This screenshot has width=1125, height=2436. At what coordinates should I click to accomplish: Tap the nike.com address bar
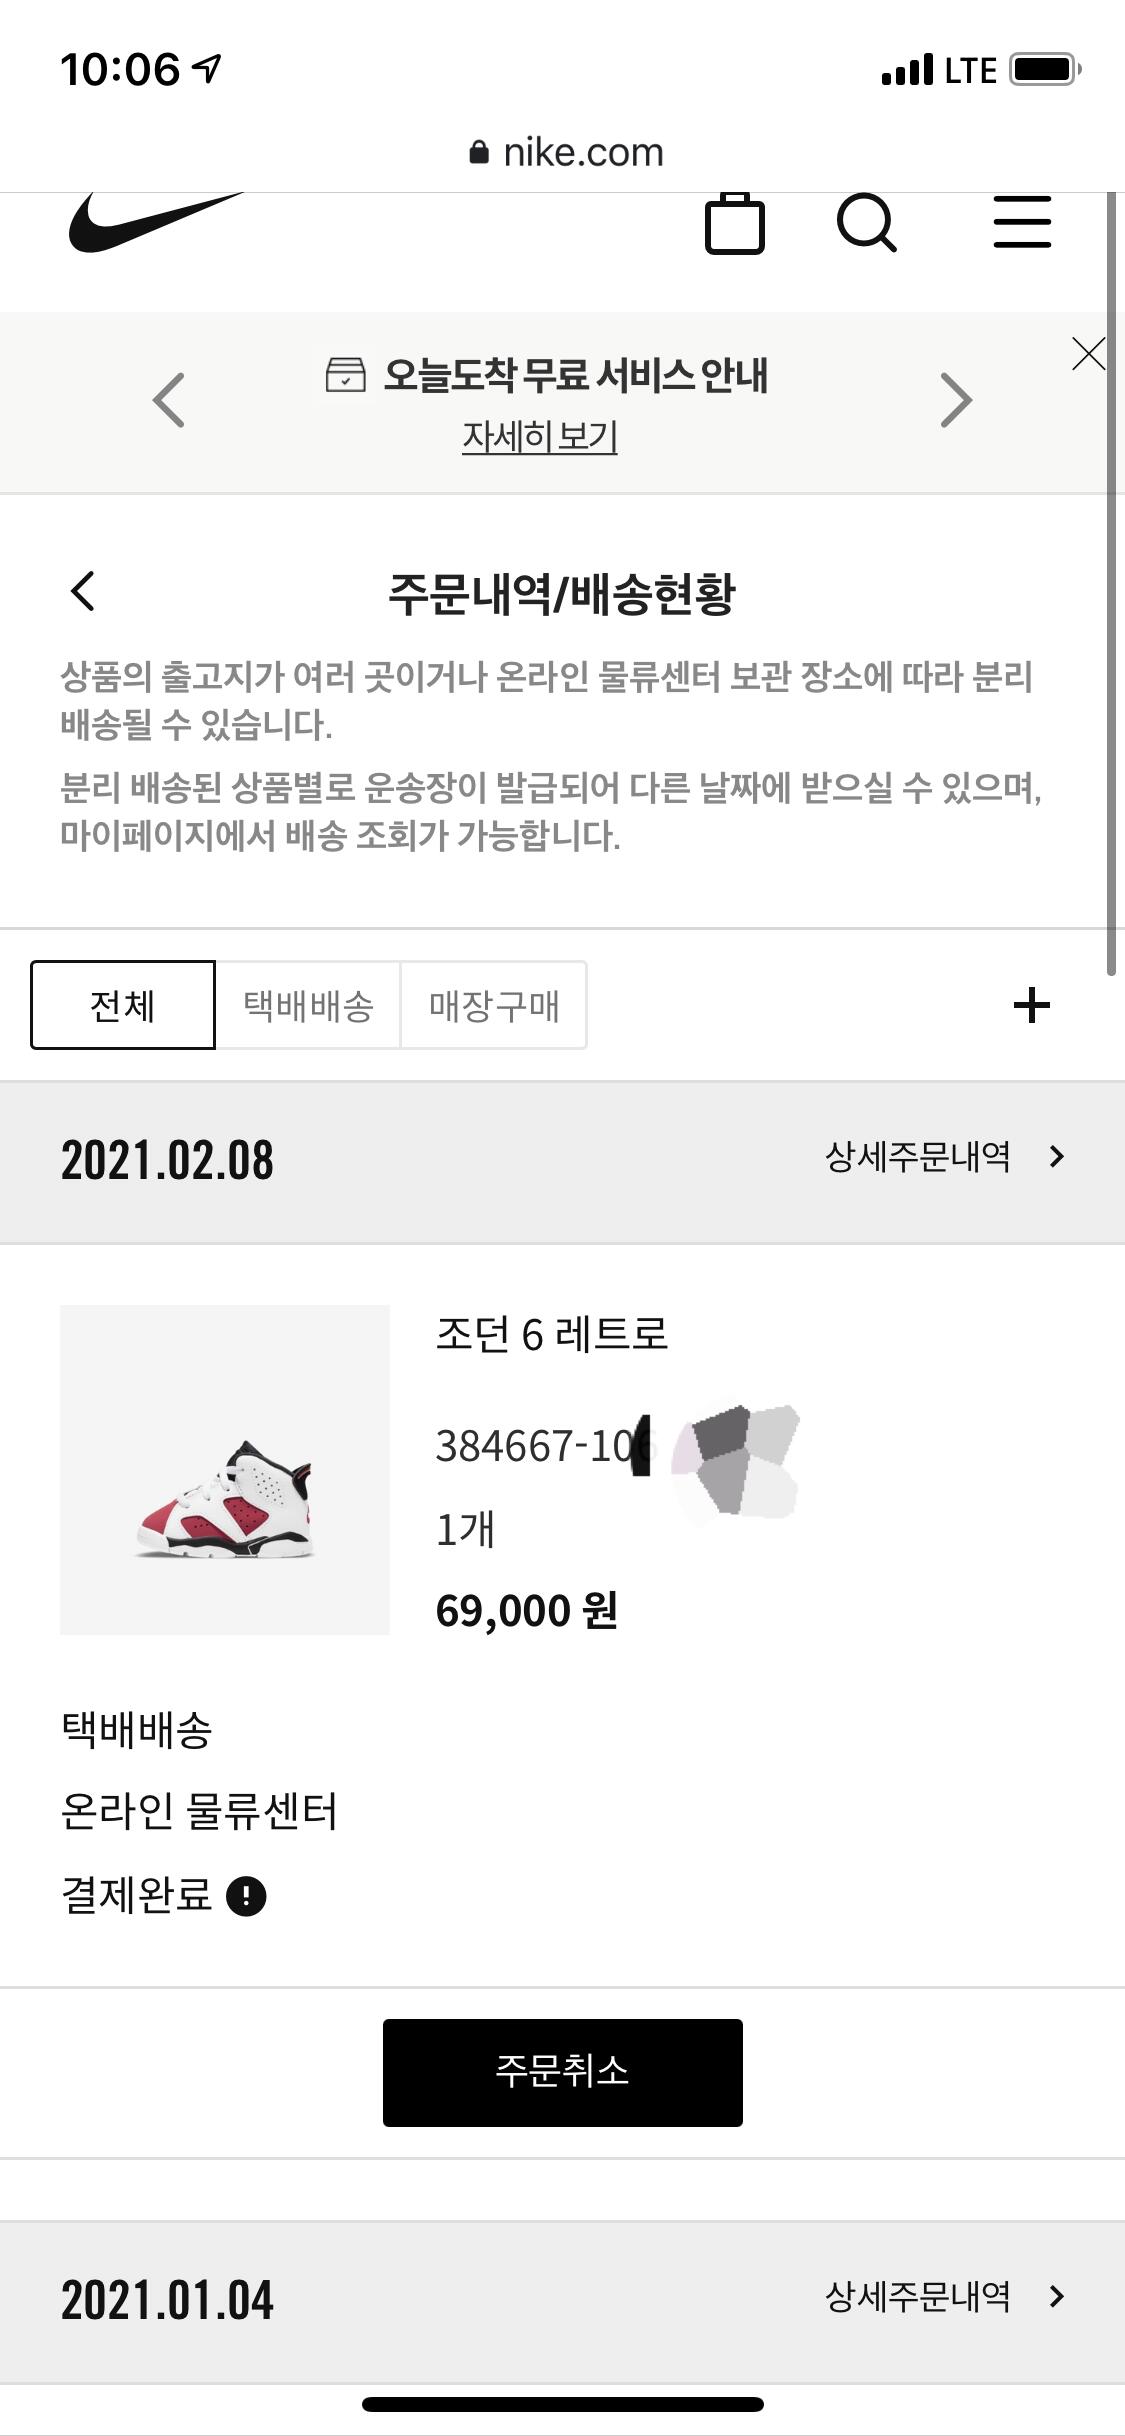coord(565,152)
